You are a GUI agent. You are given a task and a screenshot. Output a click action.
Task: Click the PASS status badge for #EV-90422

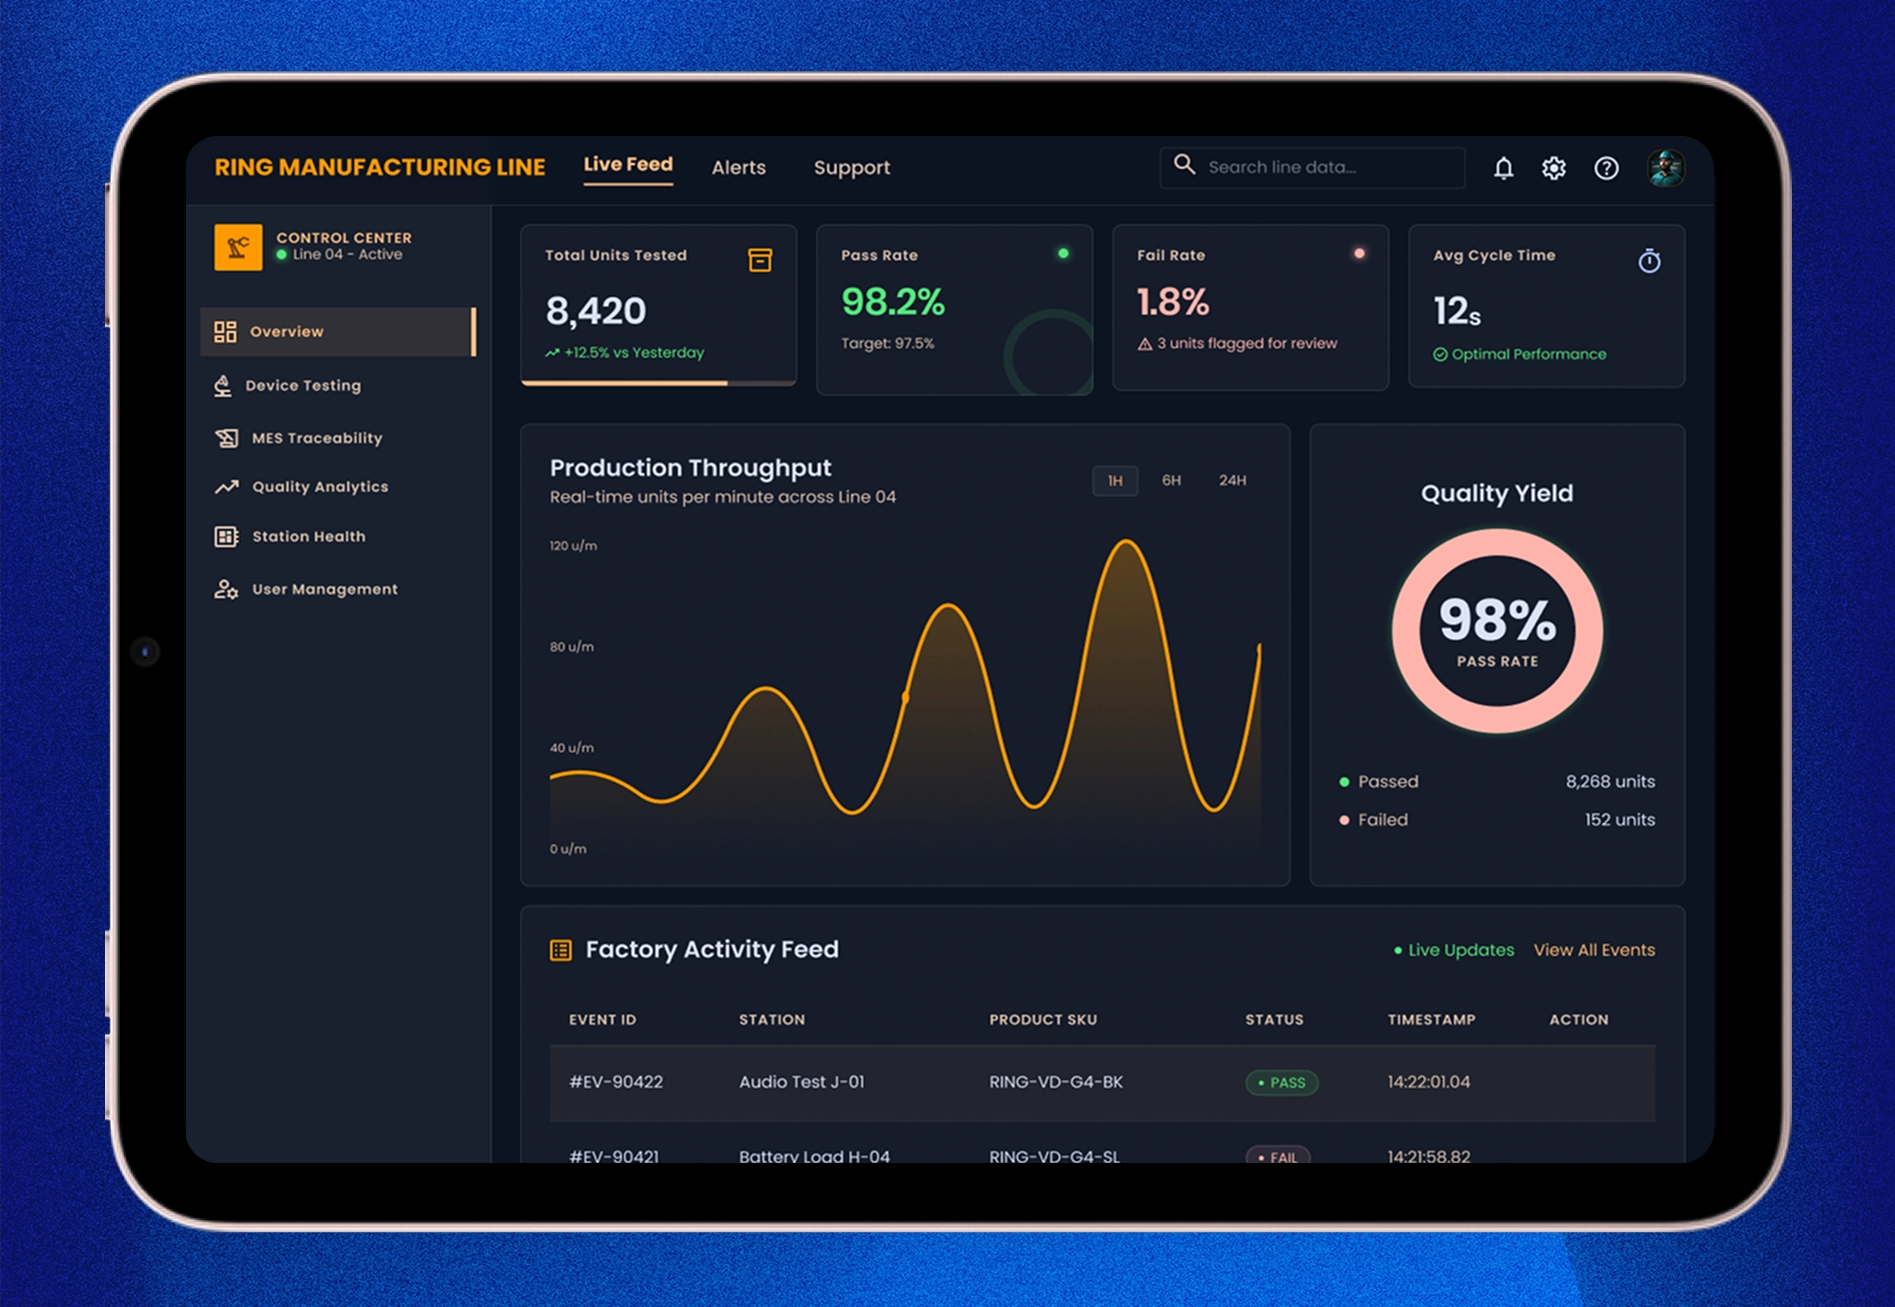(1281, 1083)
